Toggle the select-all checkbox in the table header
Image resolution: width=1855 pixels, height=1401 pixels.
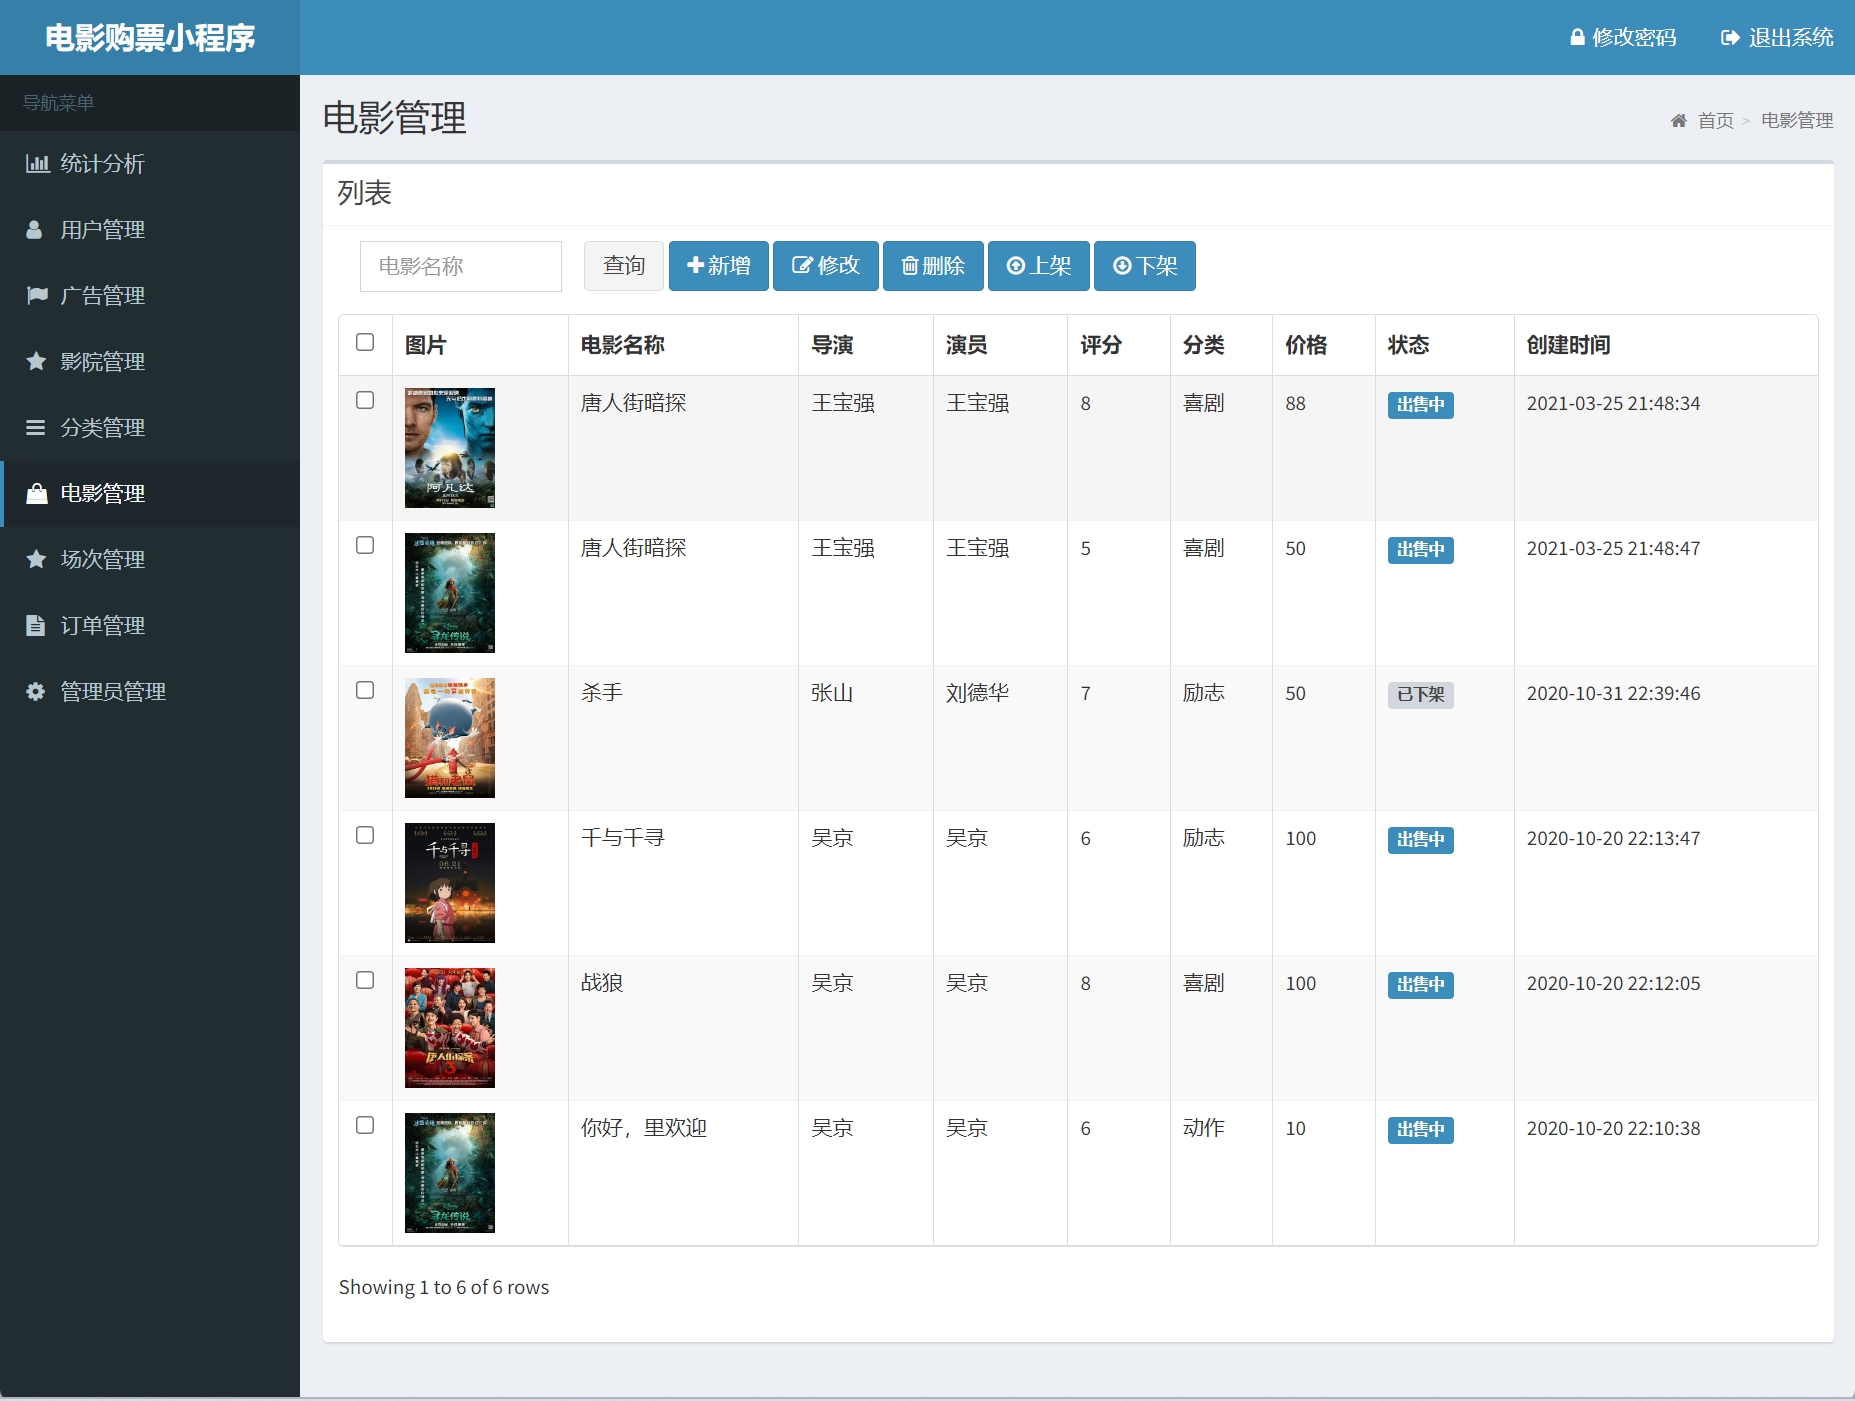click(365, 342)
